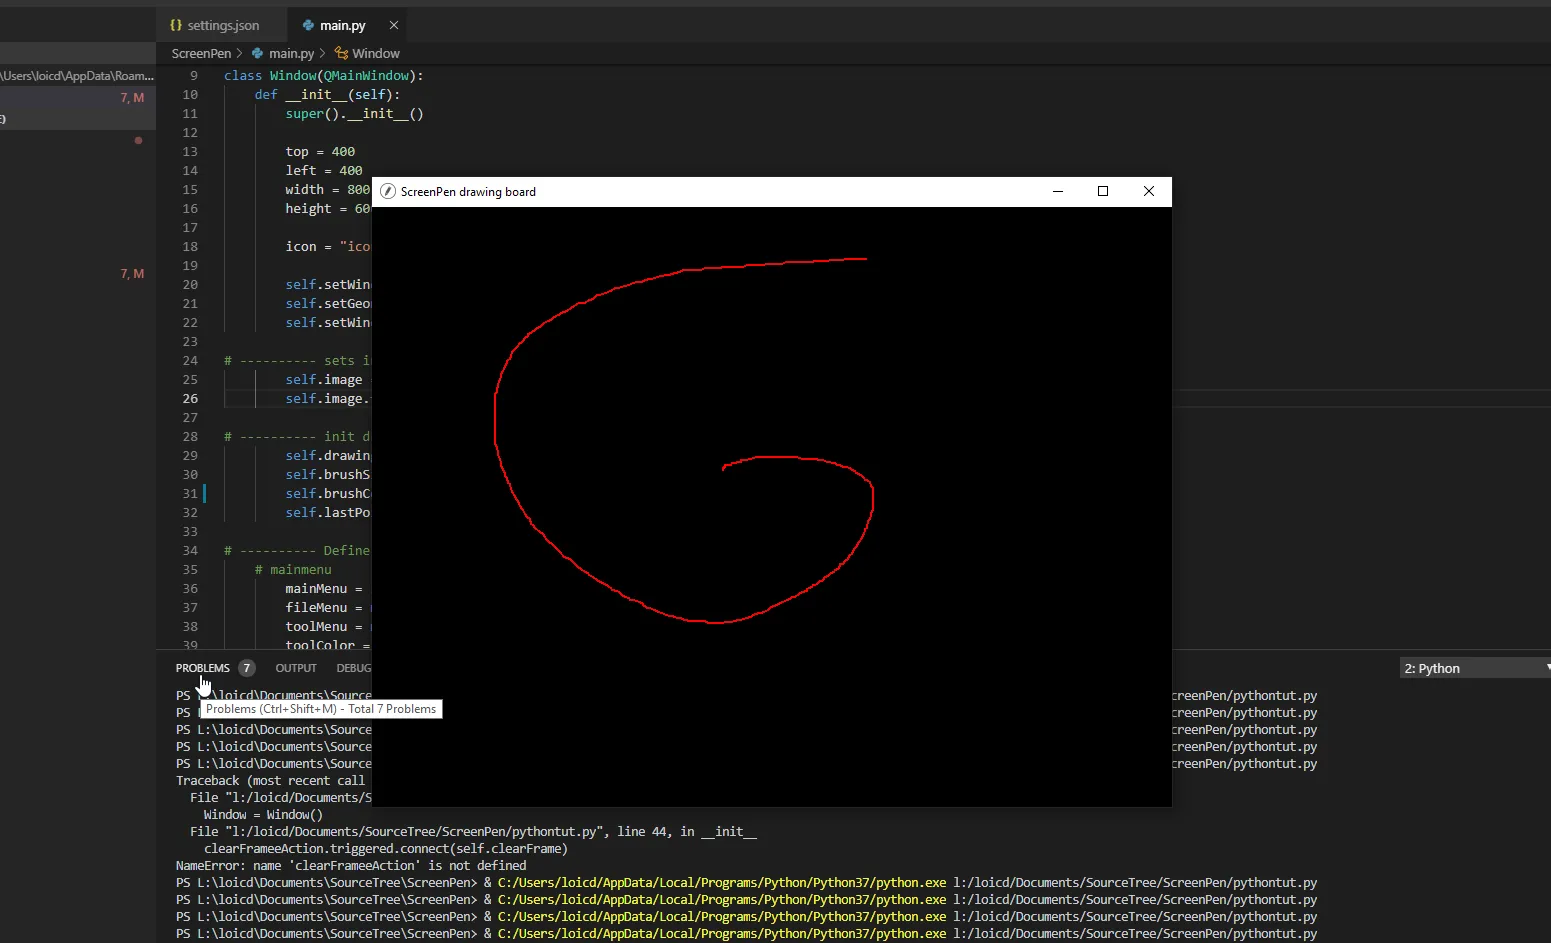Click the NameError message in the terminal

point(351,866)
